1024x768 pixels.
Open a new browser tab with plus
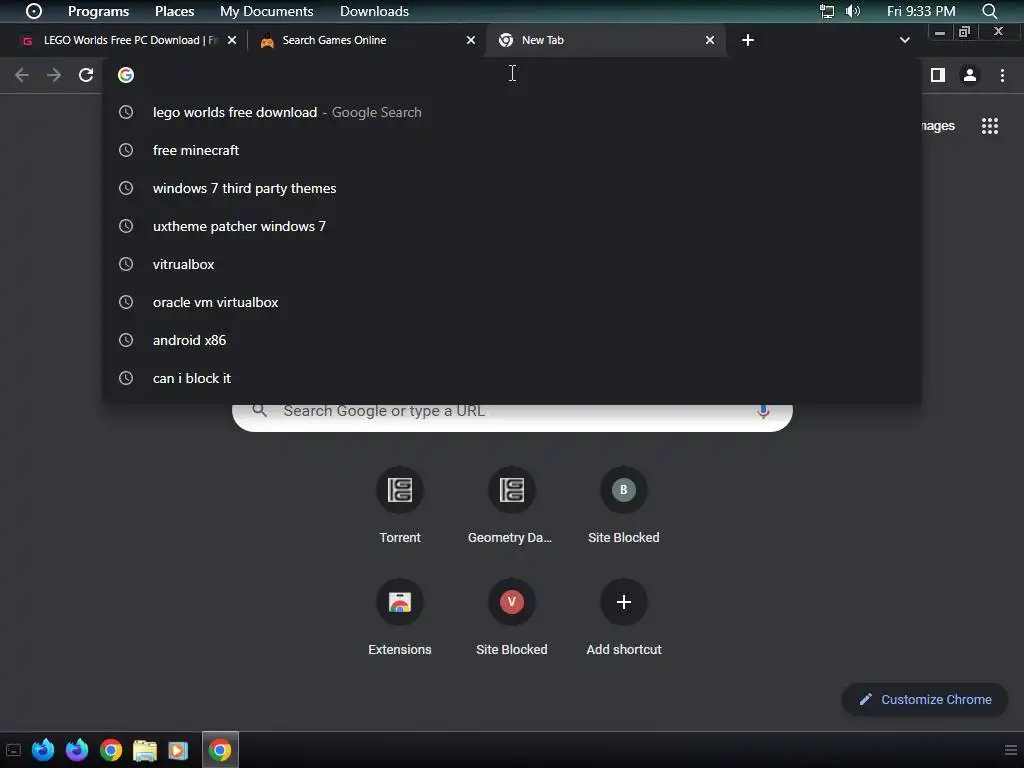click(x=748, y=40)
